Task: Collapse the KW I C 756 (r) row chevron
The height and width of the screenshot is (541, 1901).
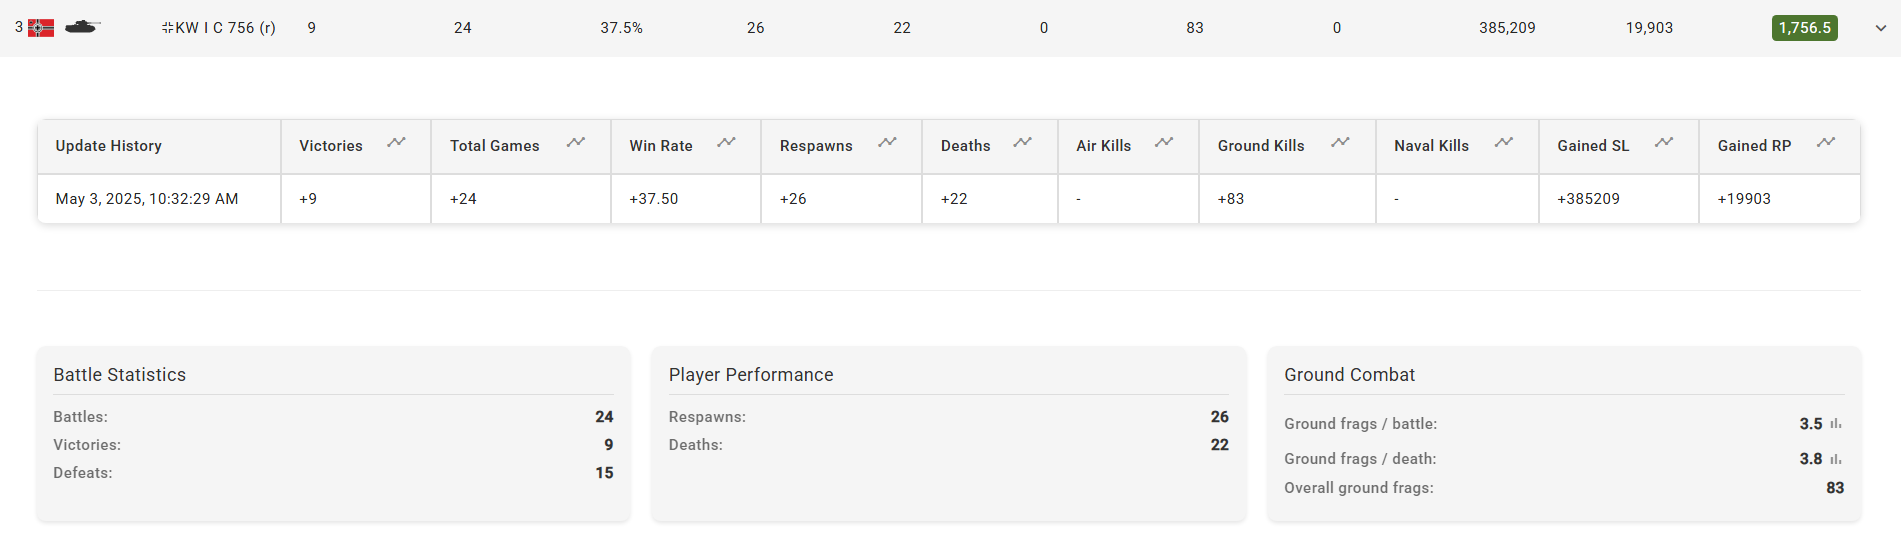Action: (1880, 28)
